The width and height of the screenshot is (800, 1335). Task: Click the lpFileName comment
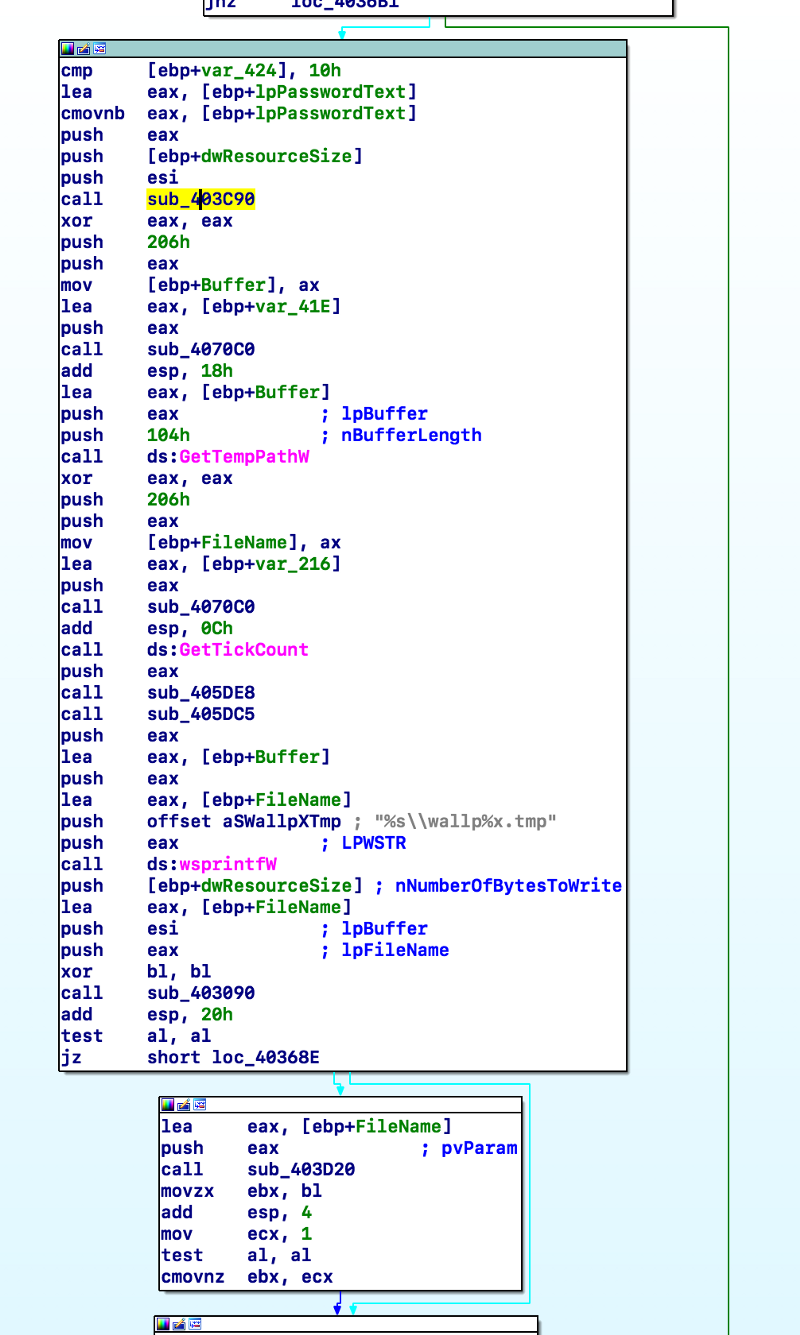(x=395, y=950)
